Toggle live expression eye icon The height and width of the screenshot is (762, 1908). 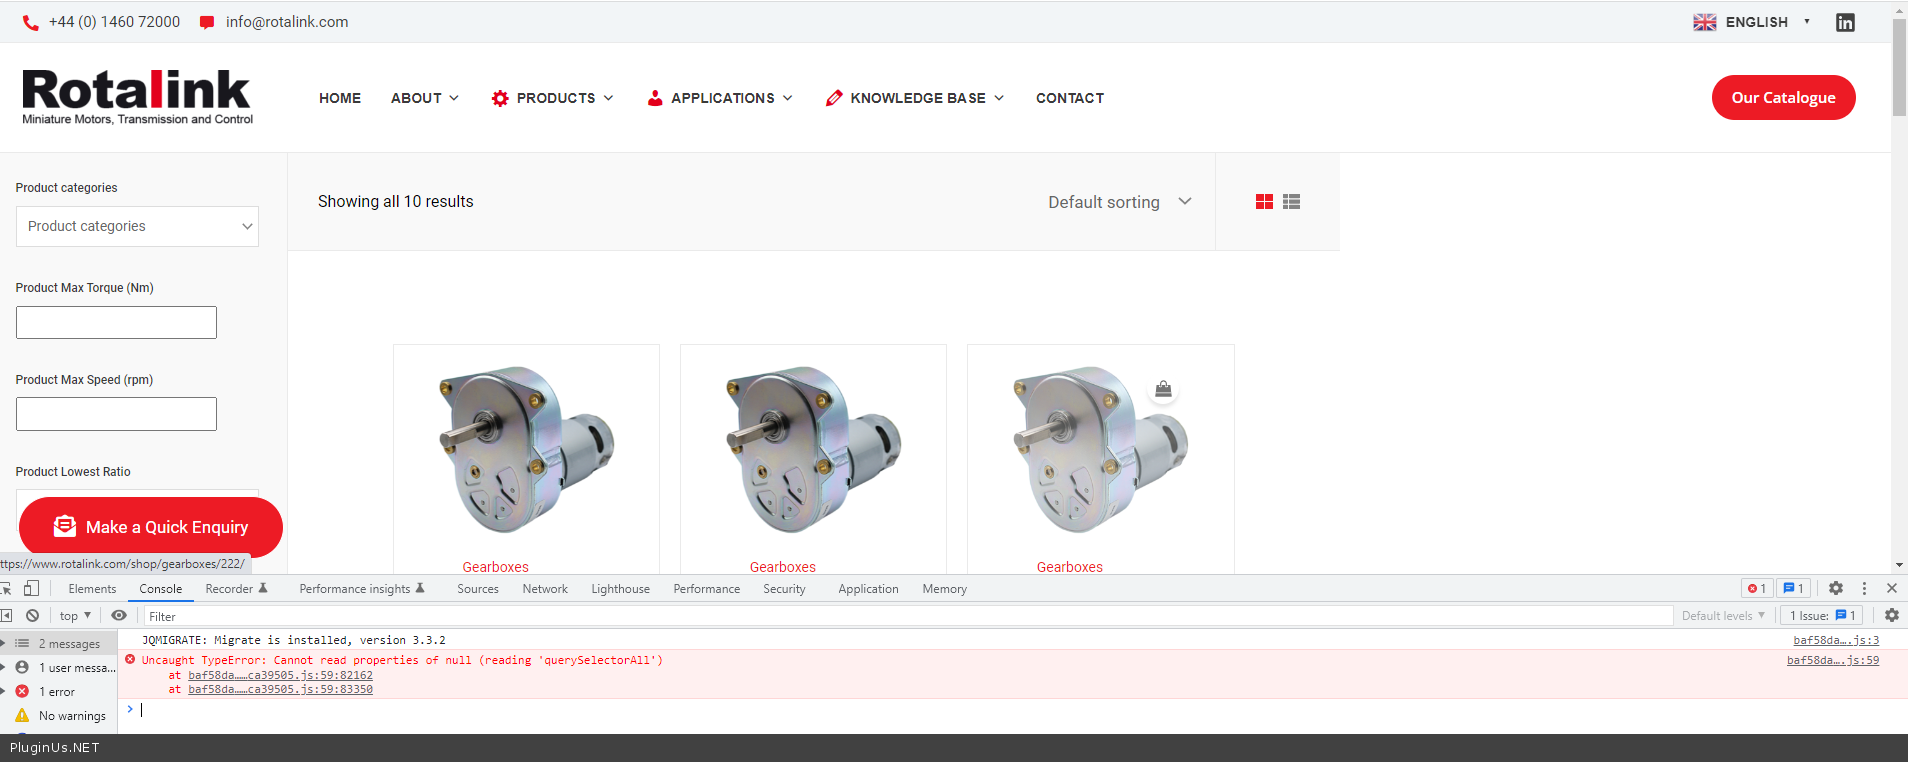pyautogui.click(x=119, y=616)
